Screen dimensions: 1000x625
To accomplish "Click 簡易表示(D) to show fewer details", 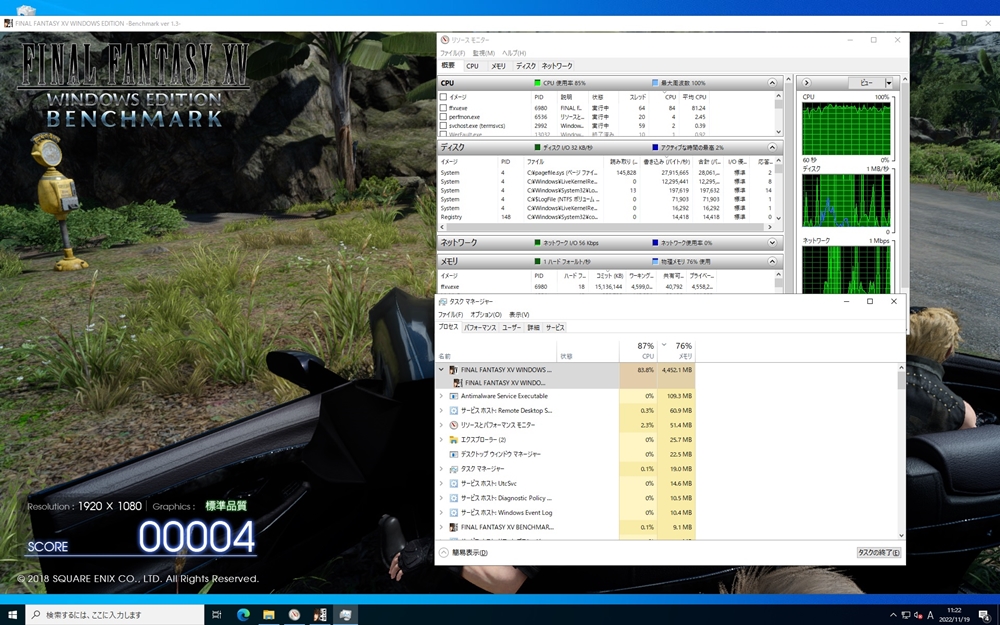I will click(x=464, y=553).
